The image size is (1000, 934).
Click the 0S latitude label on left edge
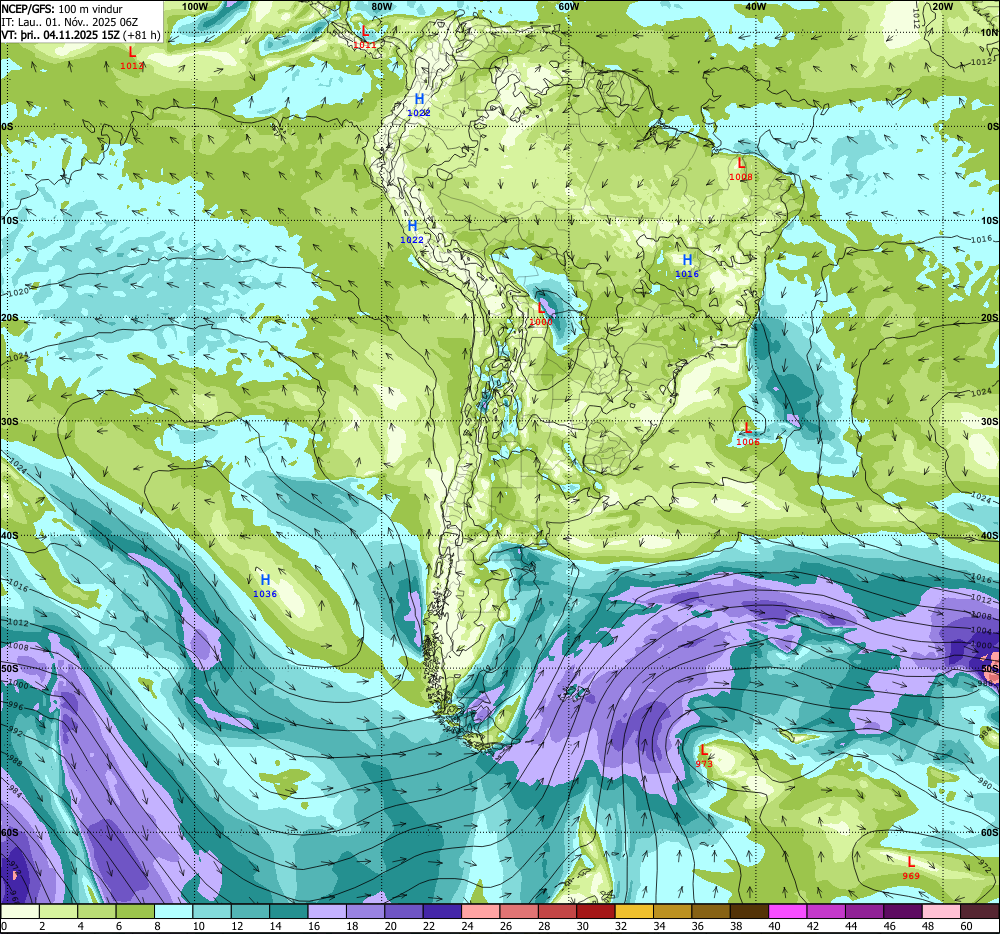coord(7,127)
